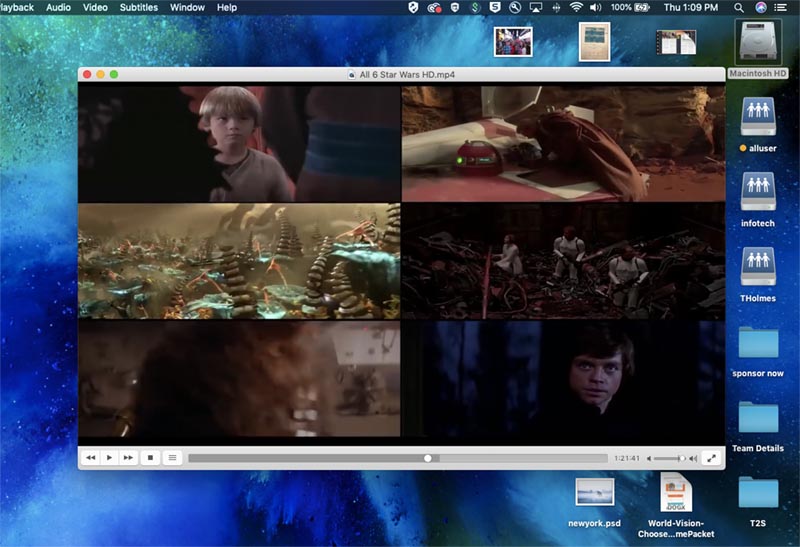The height and width of the screenshot is (547, 800).
Task: Open the Window menu
Action: click(187, 8)
